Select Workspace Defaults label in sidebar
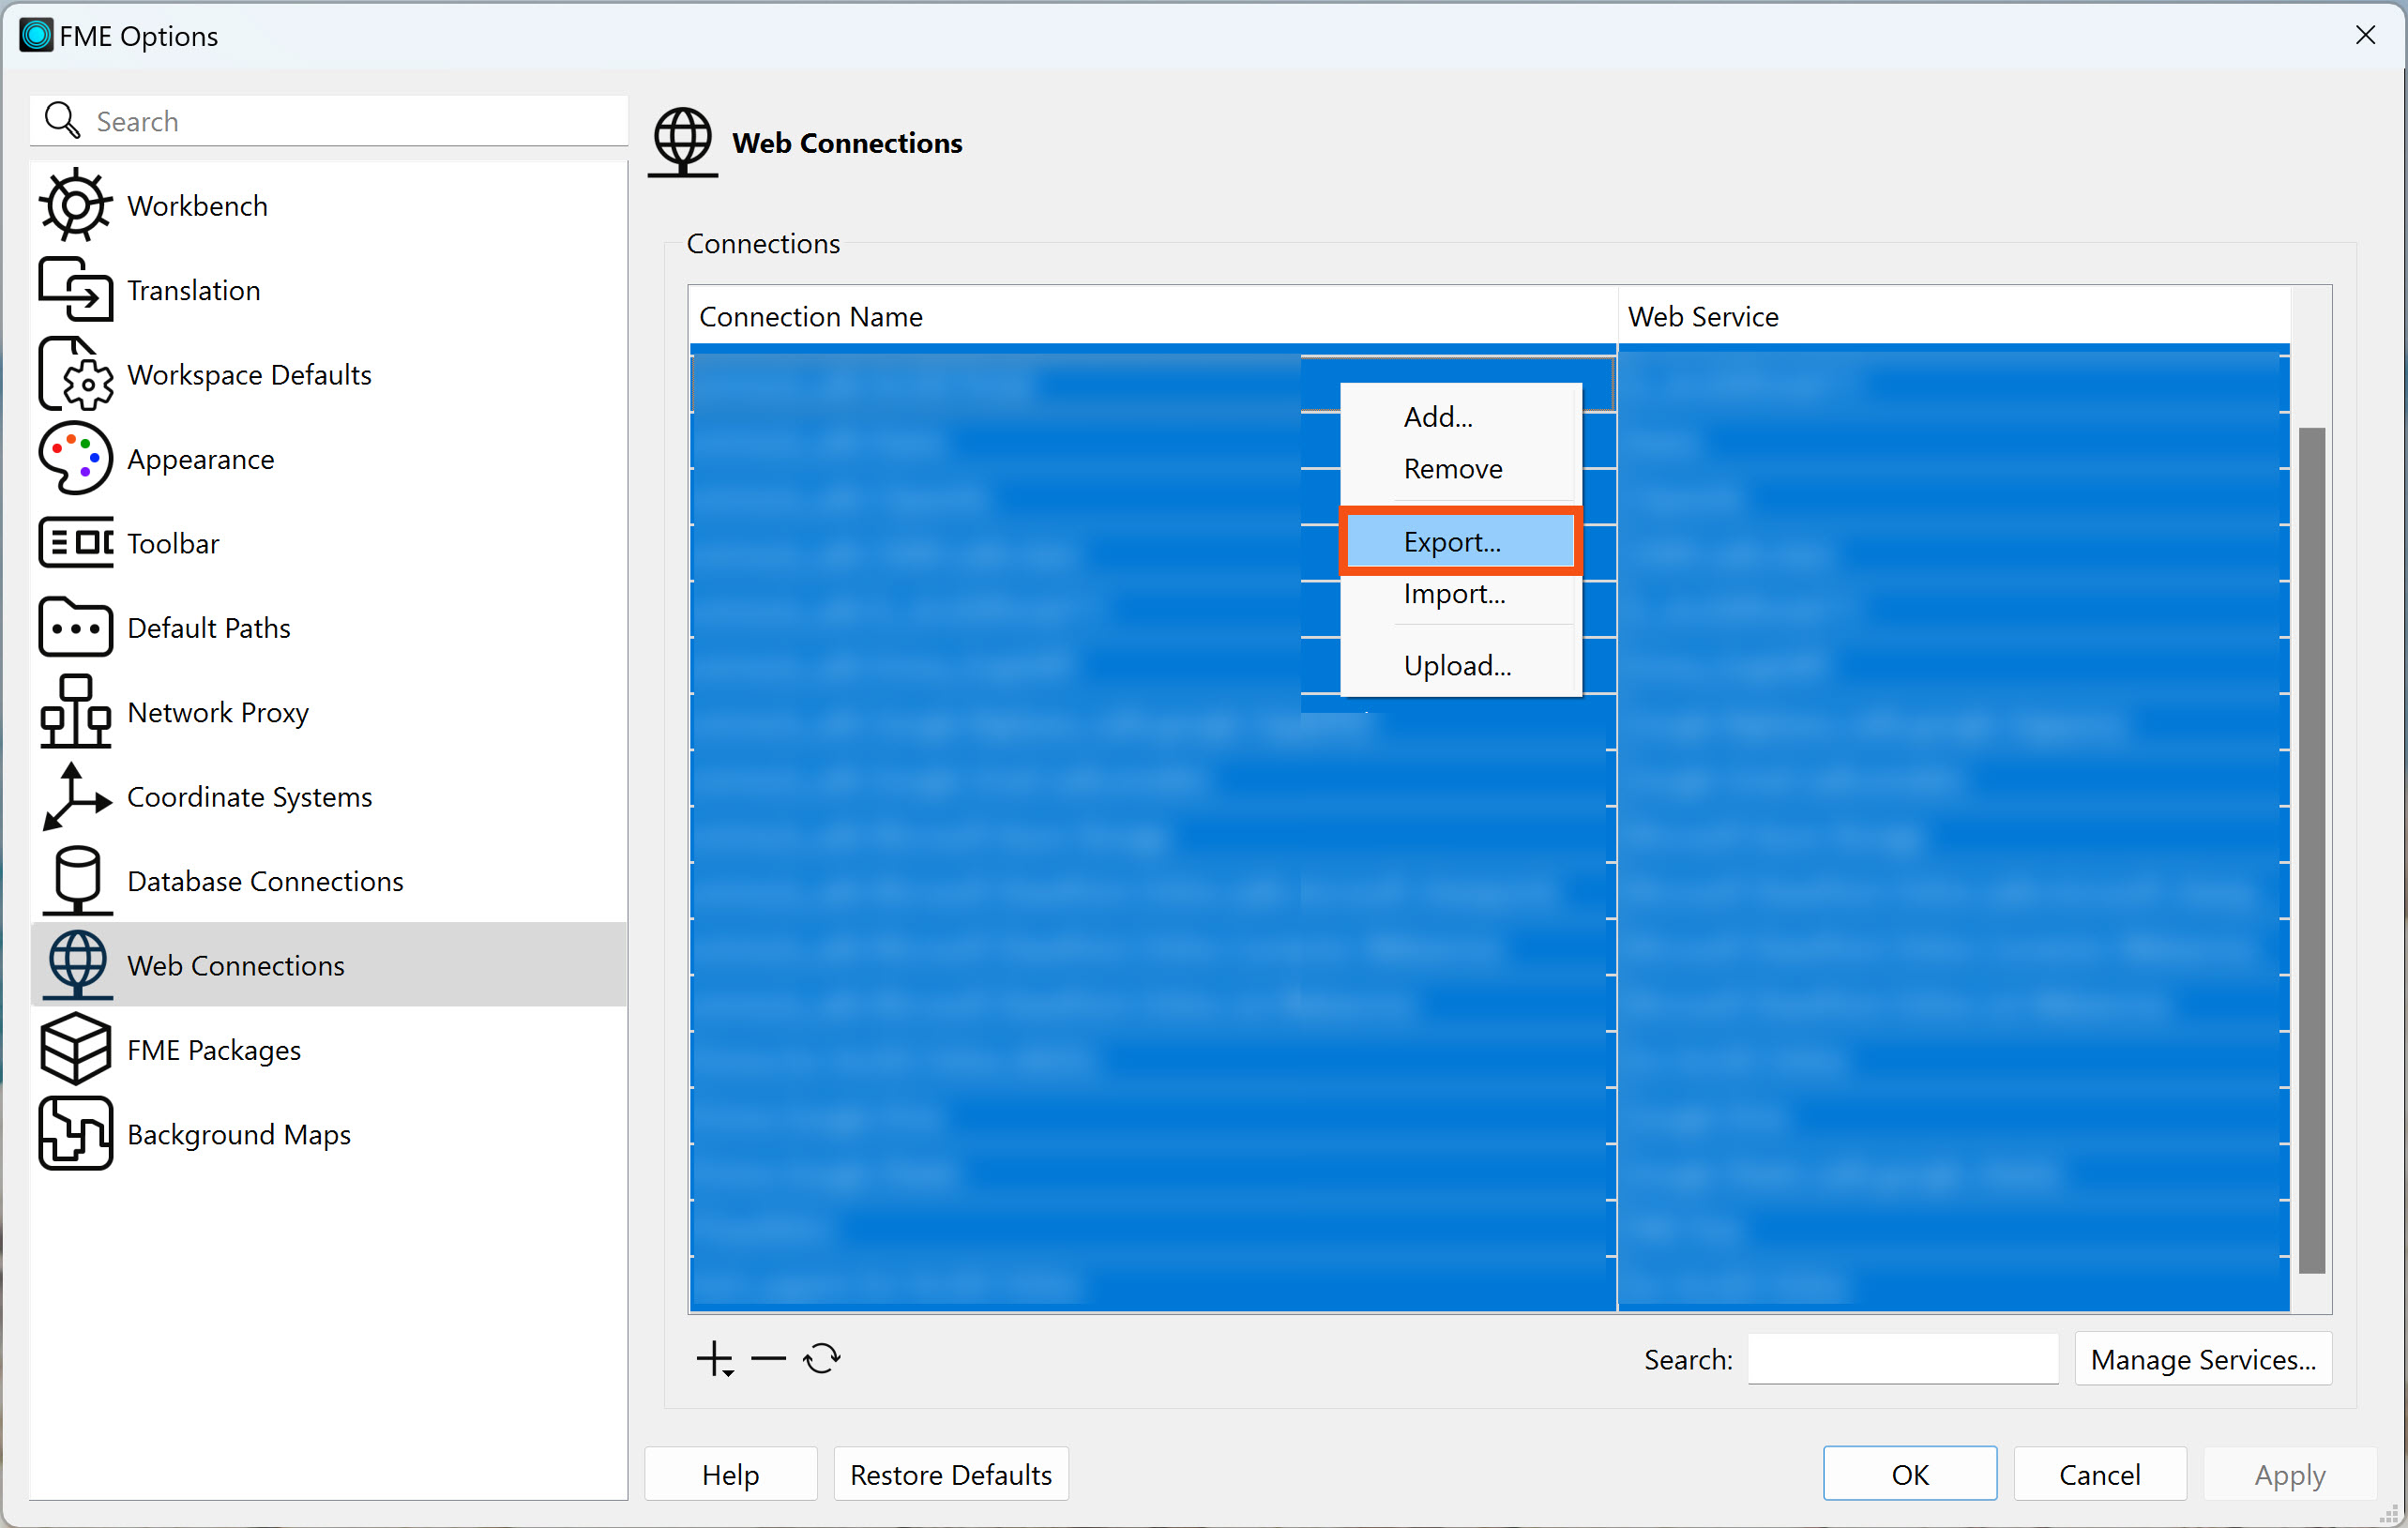This screenshot has height=1528, width=2408. pyautogui.click(x=250, y=375)
